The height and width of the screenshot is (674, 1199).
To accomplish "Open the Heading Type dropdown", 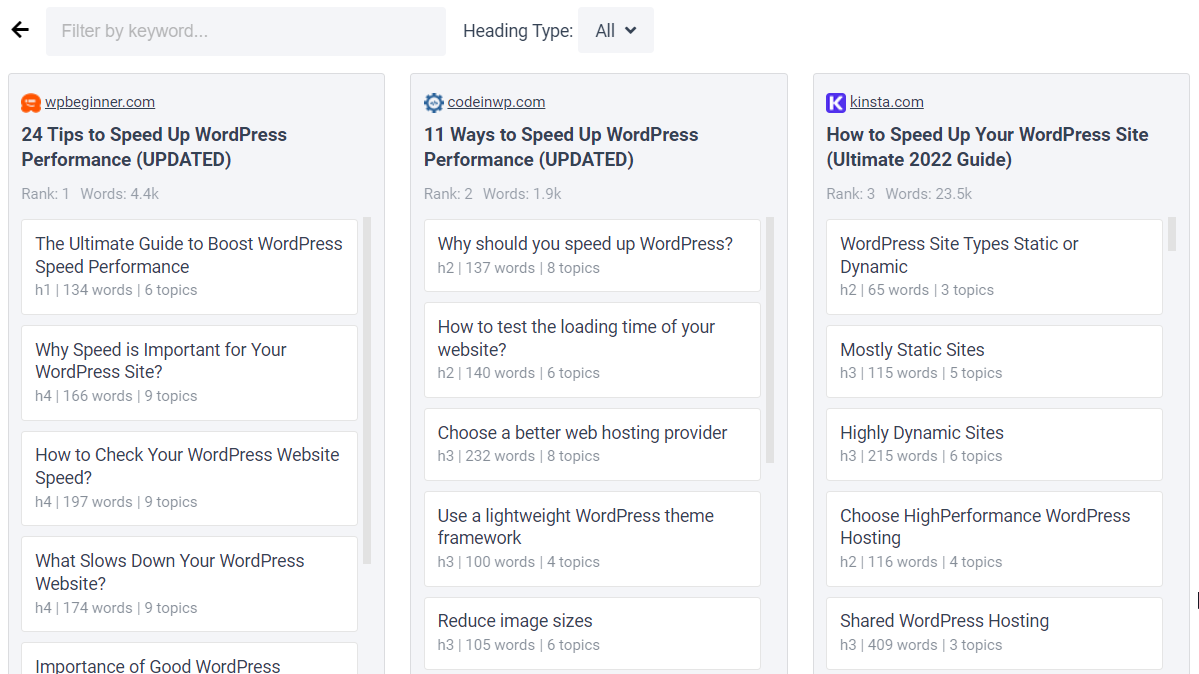I will coord(616,31).
